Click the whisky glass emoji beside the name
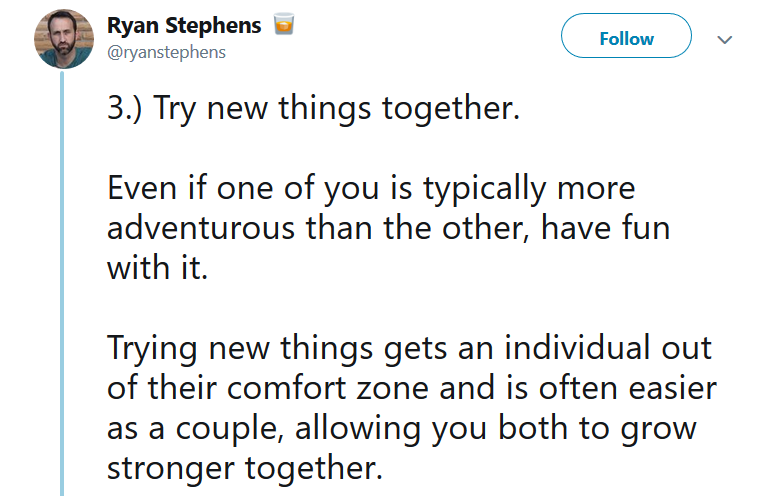776x496 pixels. 284,24
